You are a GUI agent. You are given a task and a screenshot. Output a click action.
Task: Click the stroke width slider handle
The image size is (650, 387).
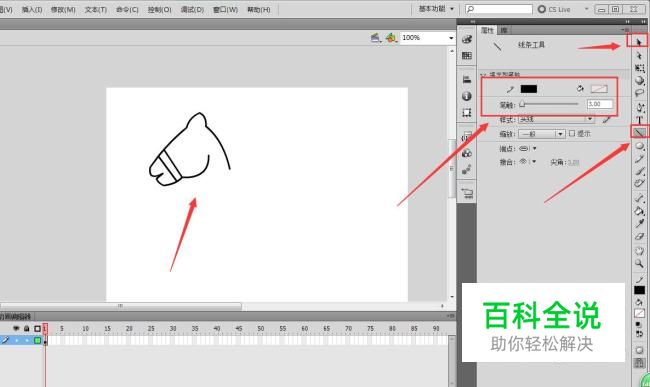pyautogui.click(x=522, y=104)
